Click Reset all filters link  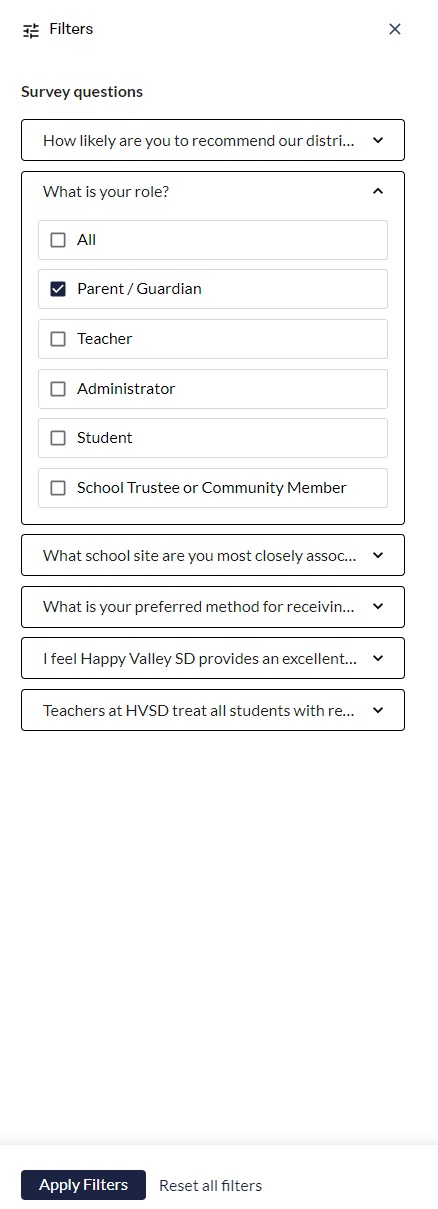coord(210,1186)
